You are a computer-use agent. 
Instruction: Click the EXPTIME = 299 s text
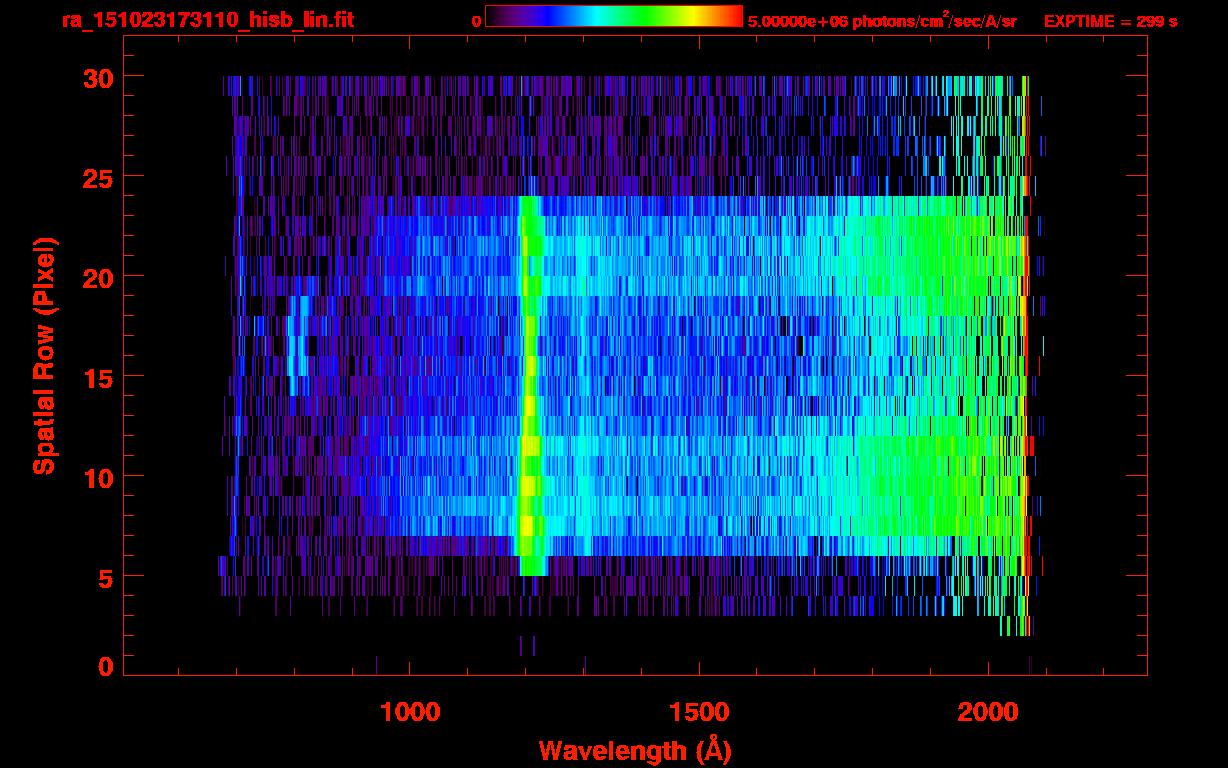click(1111, 21)
